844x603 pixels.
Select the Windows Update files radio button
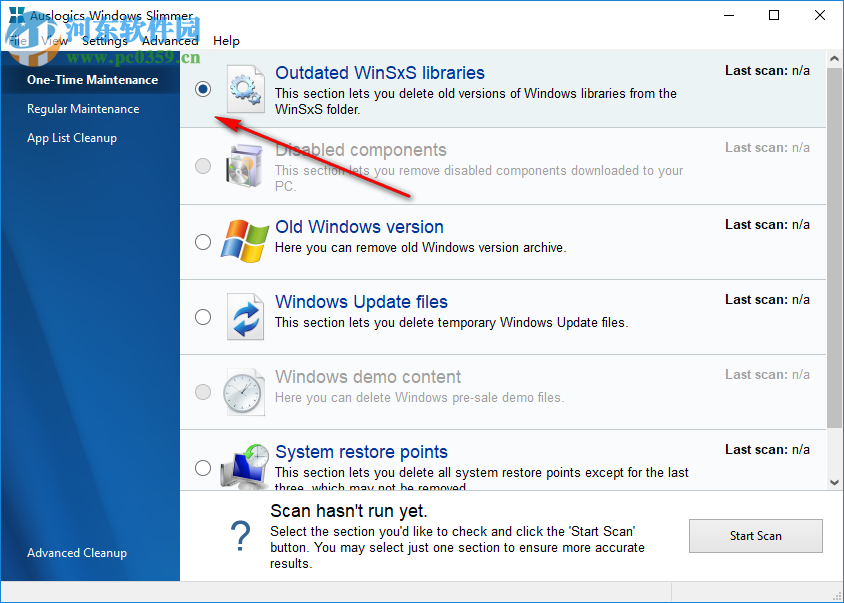click(203, 316)
